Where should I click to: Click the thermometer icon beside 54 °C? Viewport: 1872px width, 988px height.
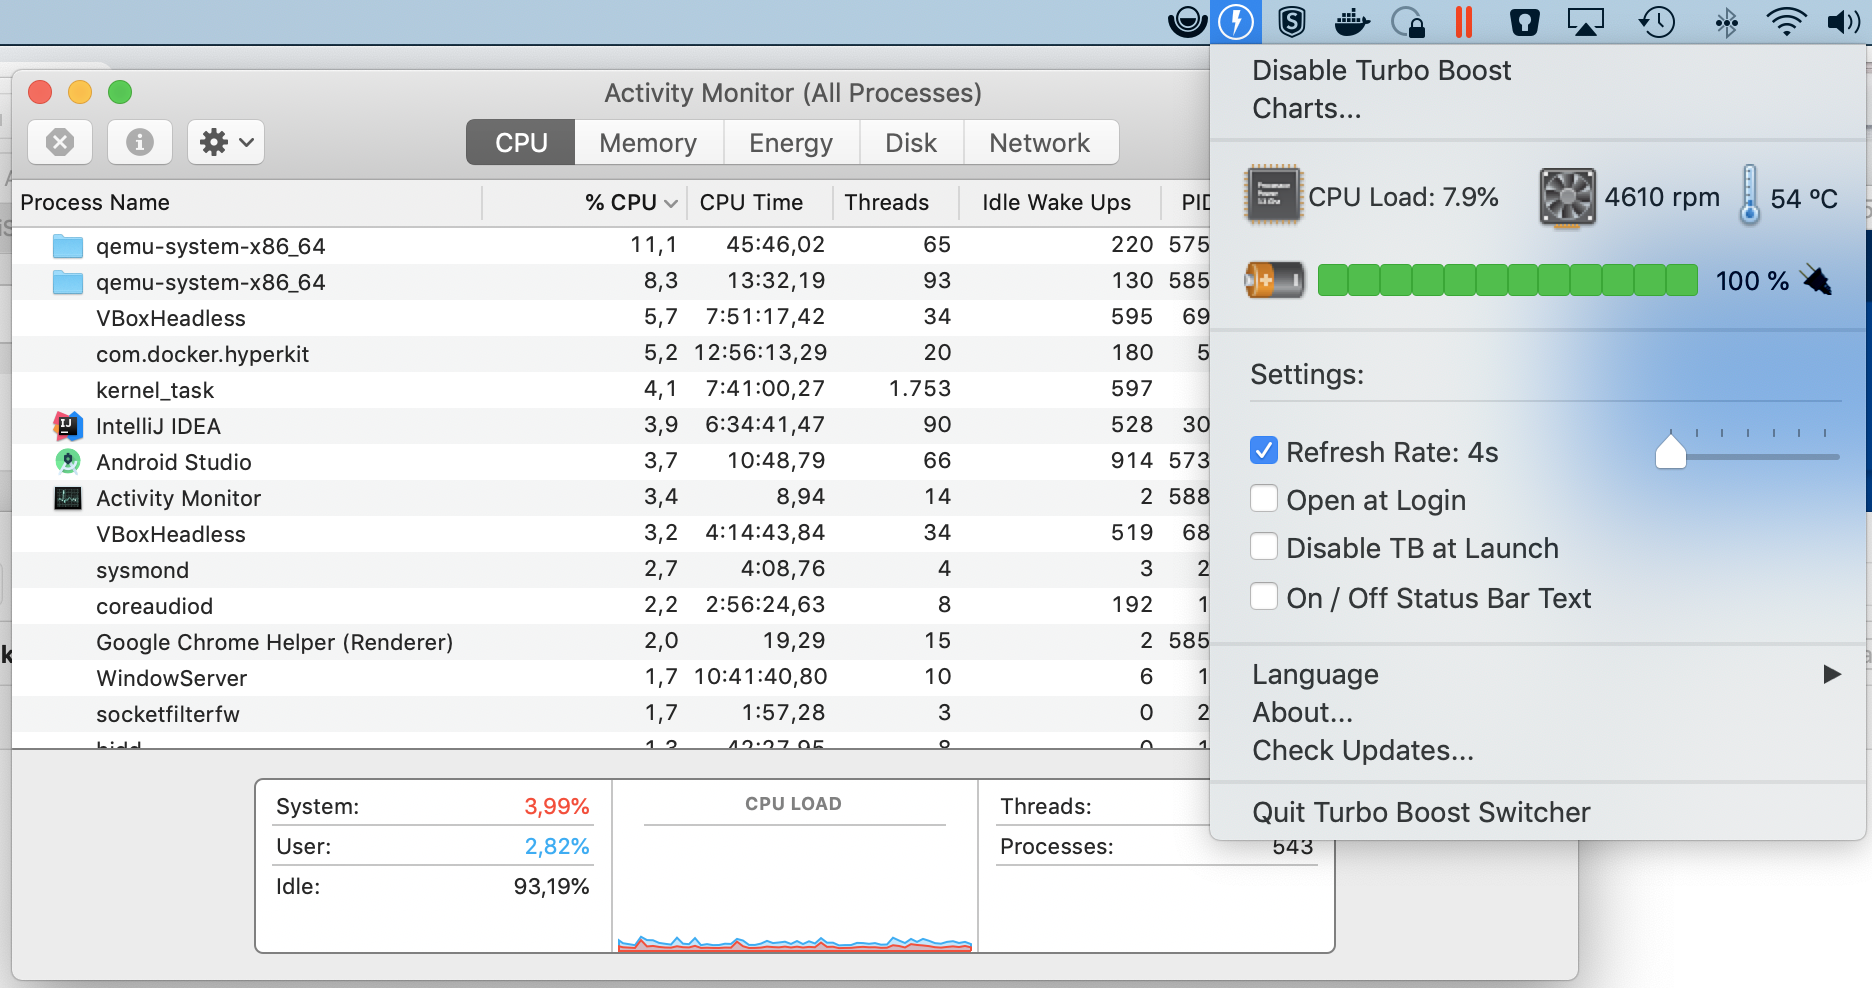click(x=1749, y=195)
